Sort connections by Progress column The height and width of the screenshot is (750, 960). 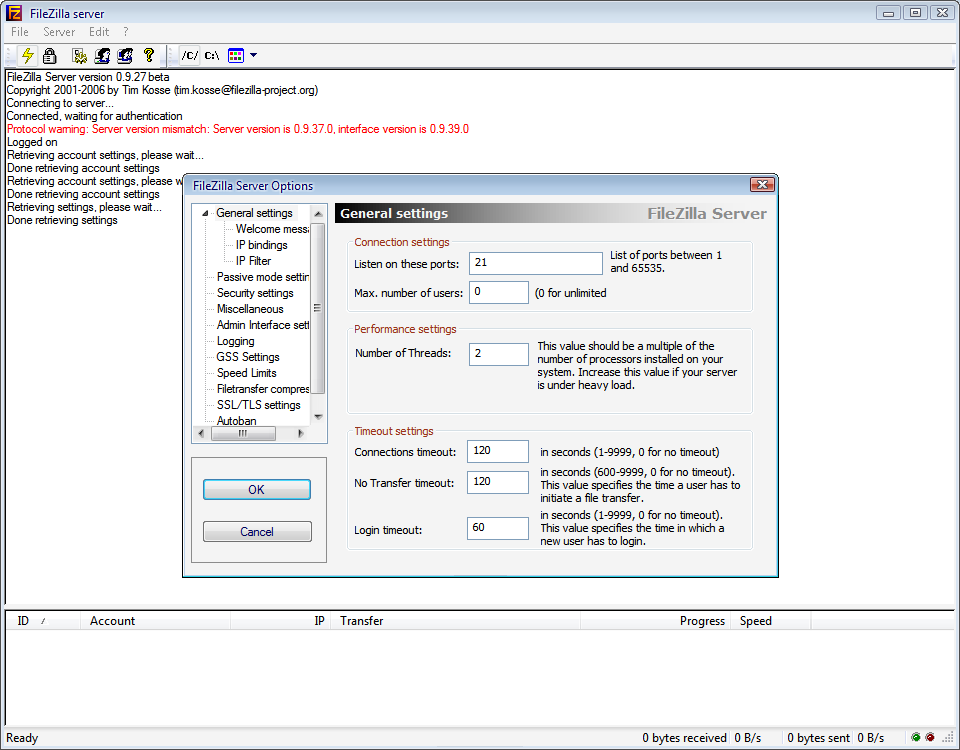[655, 621]
